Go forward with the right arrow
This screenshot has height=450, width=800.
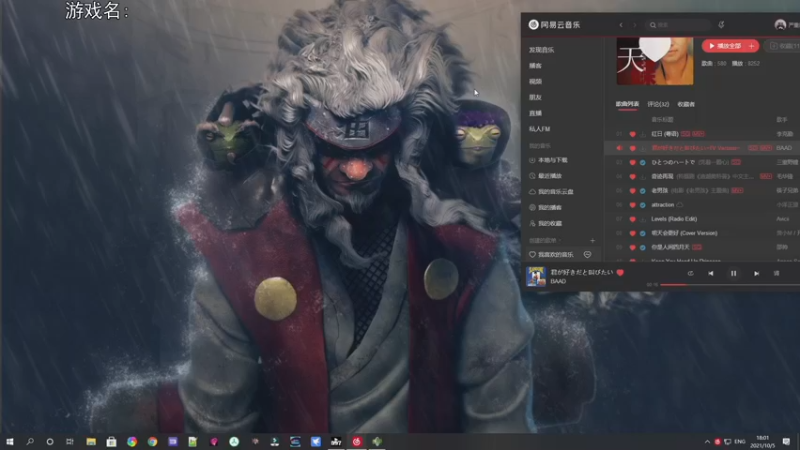click(x=635, y=24)
